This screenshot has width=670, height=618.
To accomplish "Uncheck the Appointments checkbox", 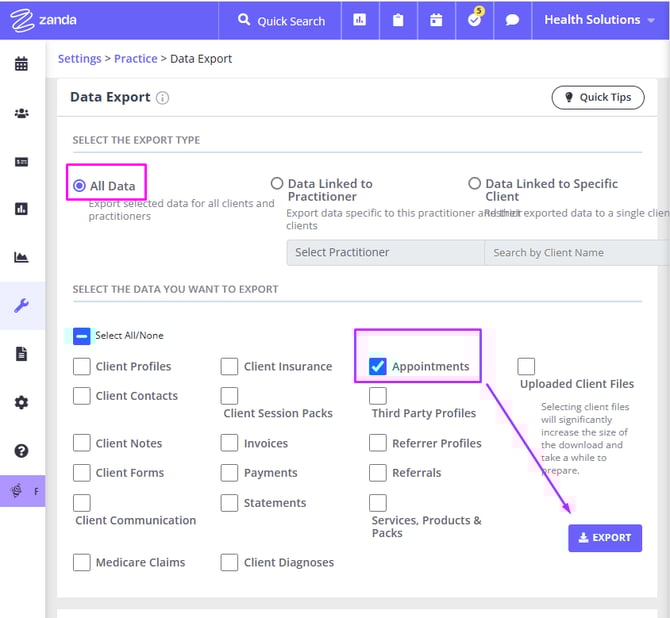I will 377,366.
